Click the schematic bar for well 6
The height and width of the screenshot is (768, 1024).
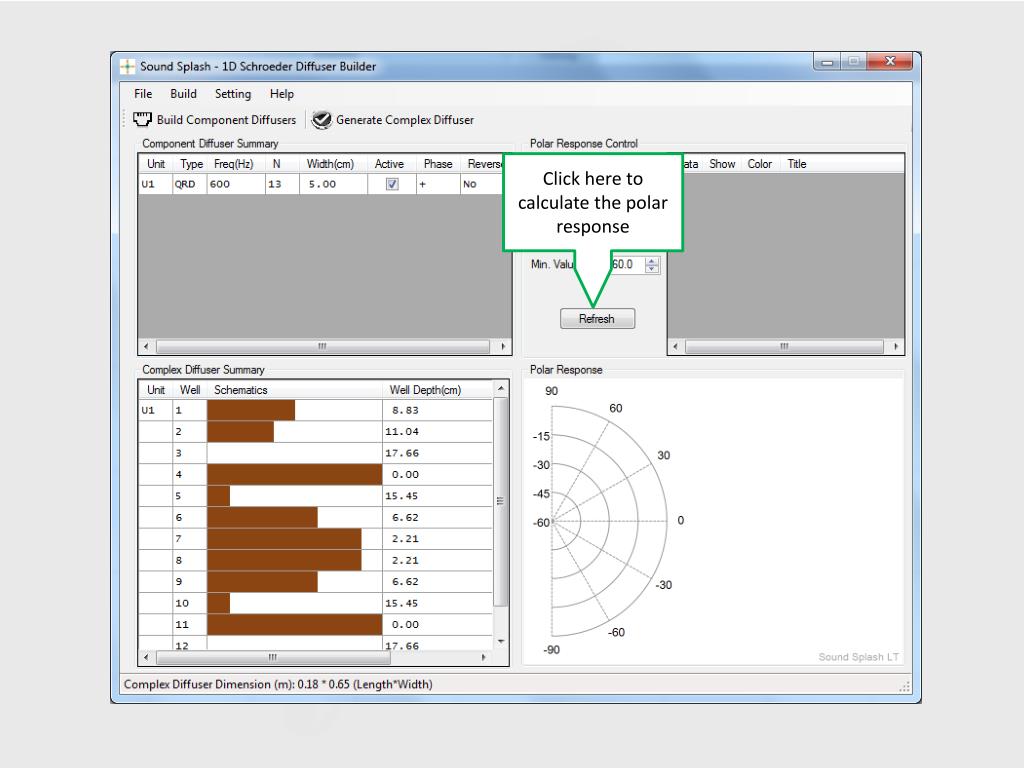[263, 517]
